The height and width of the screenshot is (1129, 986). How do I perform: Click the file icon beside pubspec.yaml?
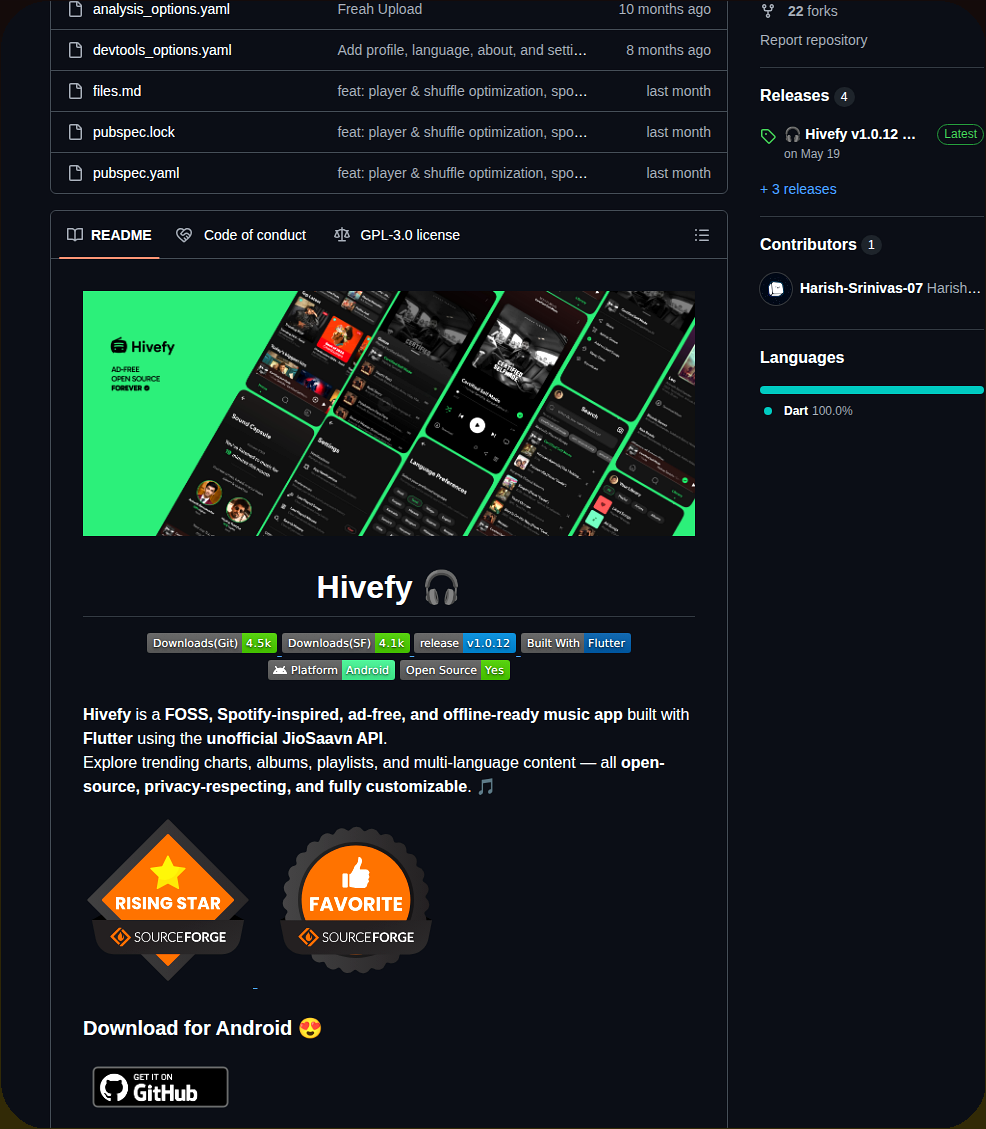(x=75, y=173)
